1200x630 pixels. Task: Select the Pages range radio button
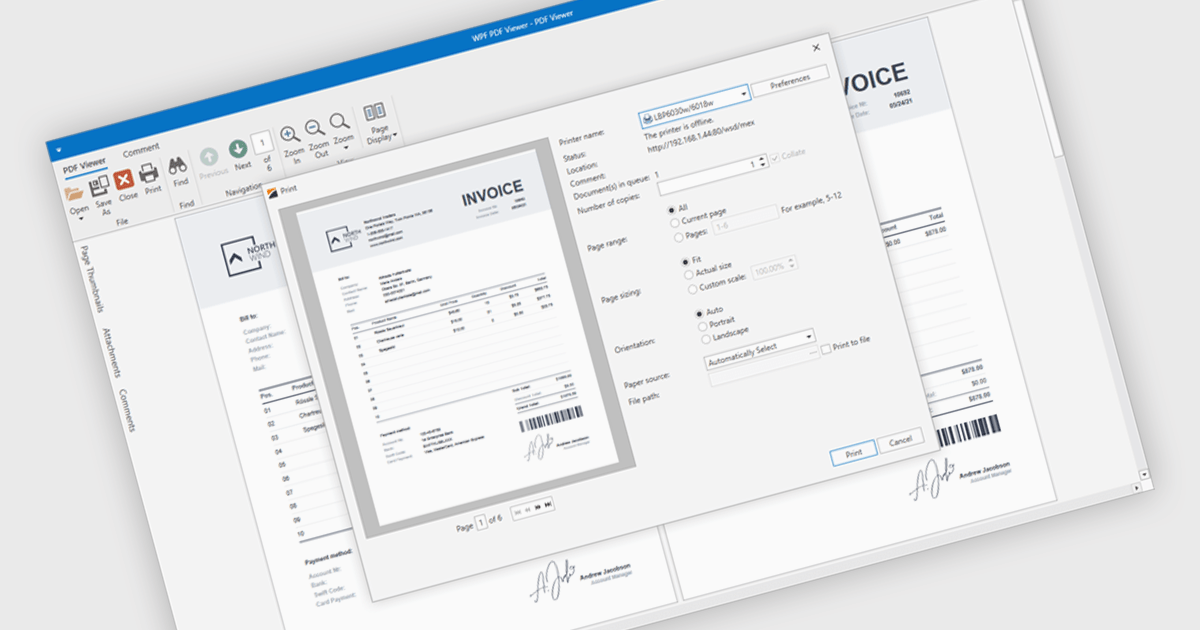coord(678,238)
